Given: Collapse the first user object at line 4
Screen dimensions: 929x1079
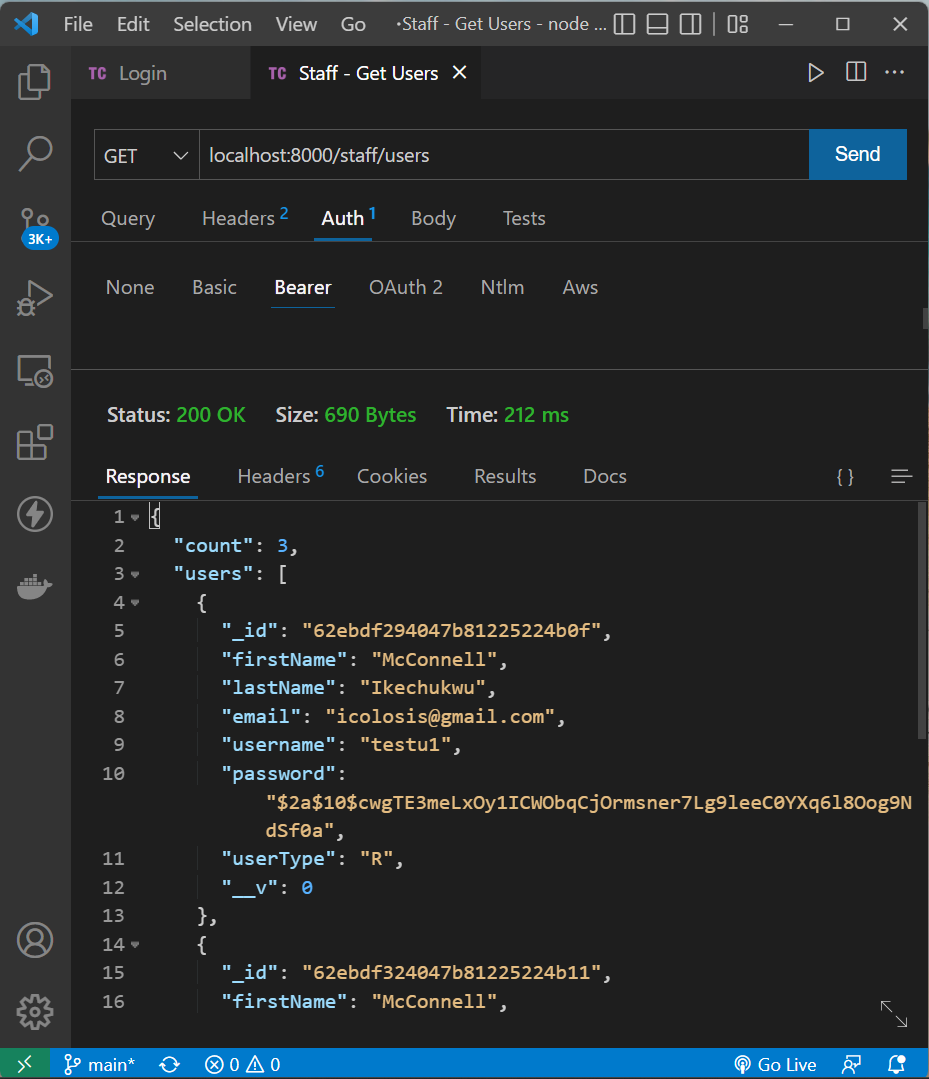Looking at the screenshot, I should pos(135,603).
